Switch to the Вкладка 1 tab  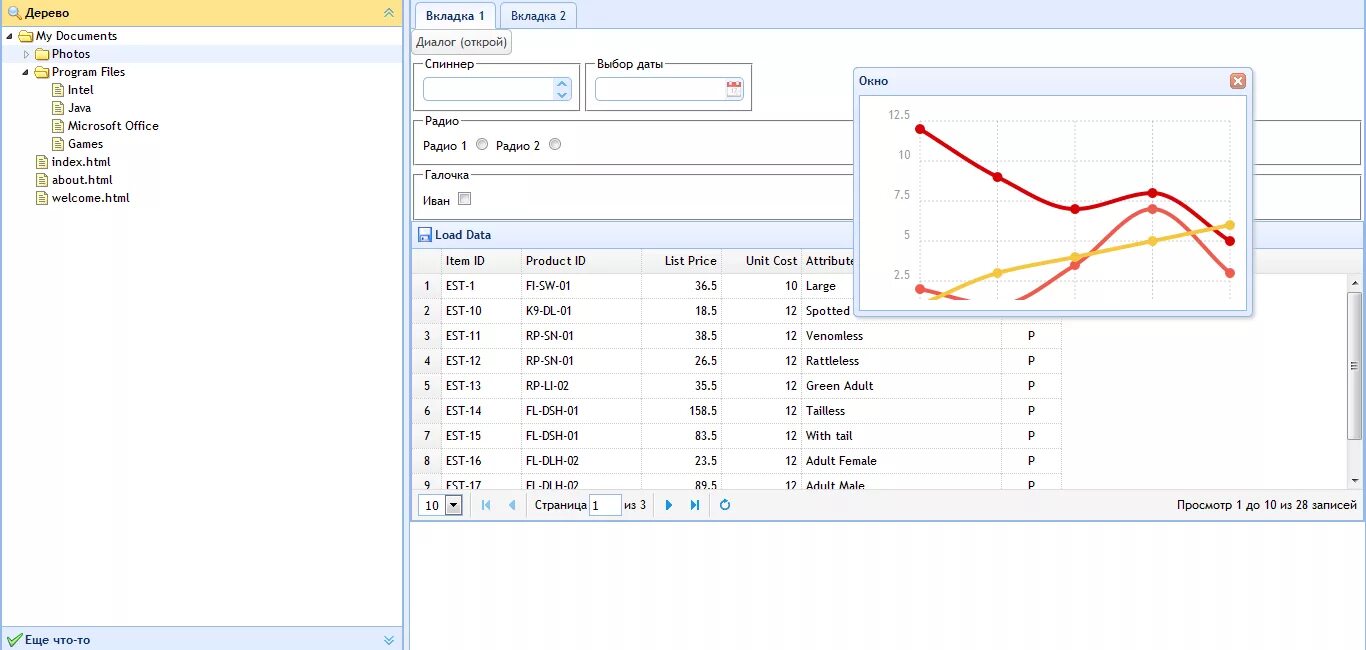coord(455,16)
